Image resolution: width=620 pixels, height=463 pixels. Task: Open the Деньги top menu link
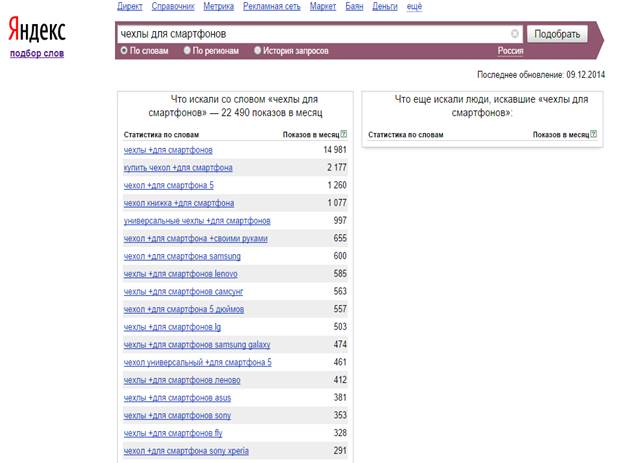point(385,6)
